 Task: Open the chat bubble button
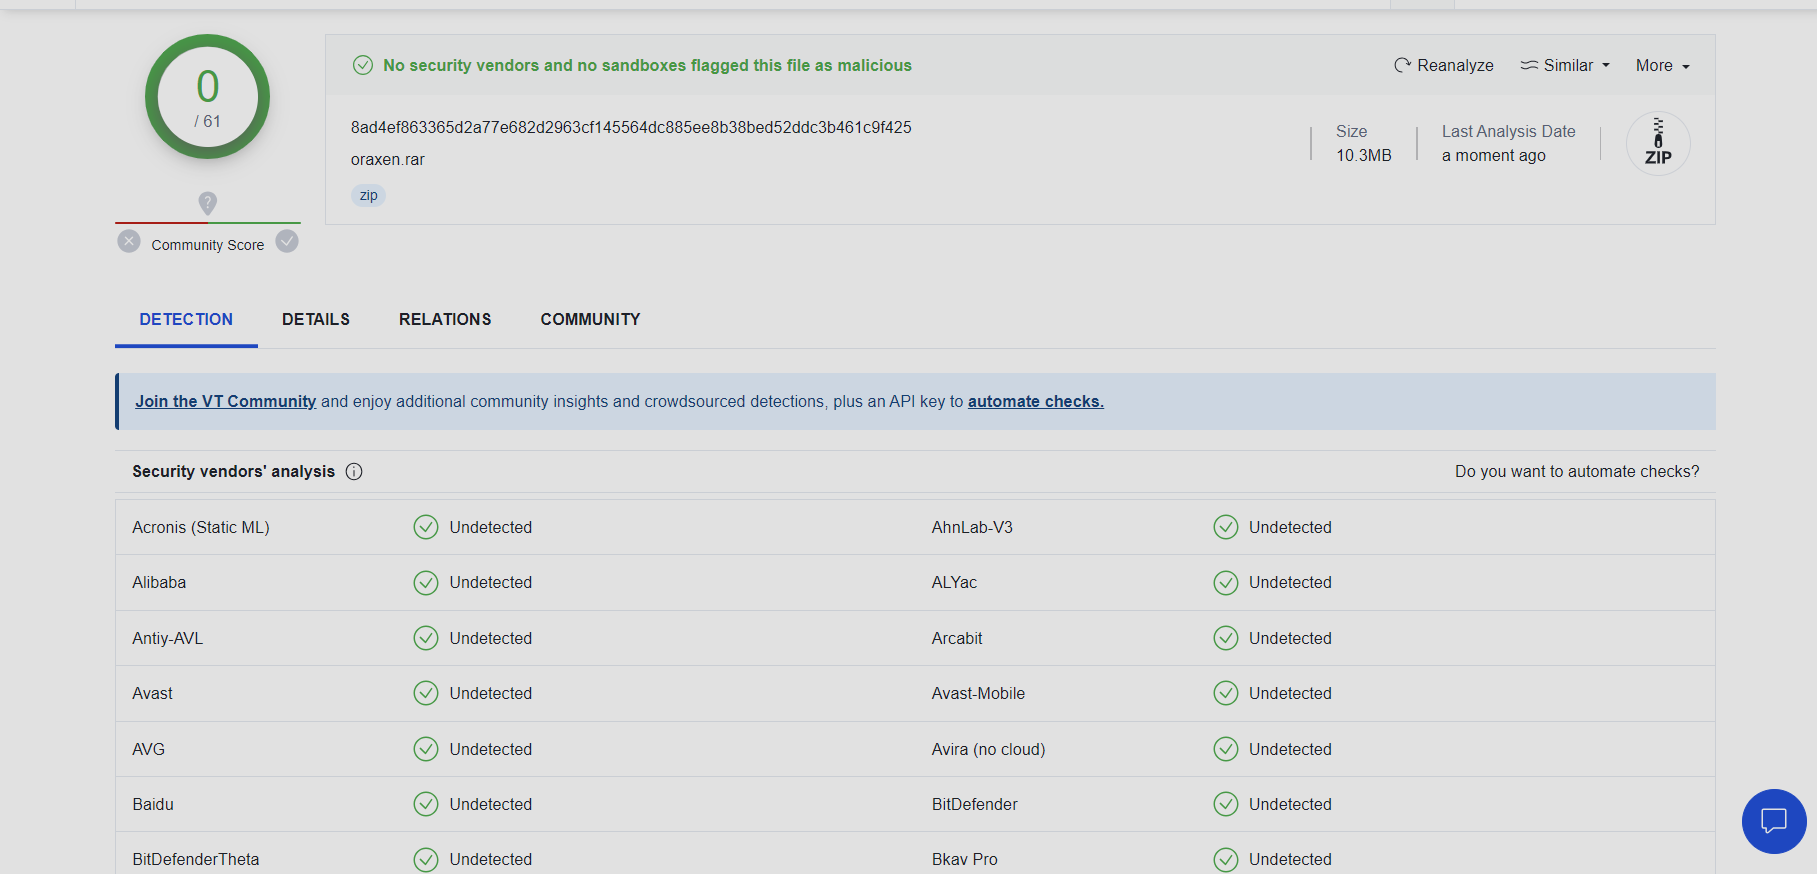click(x=1774, y=821)
